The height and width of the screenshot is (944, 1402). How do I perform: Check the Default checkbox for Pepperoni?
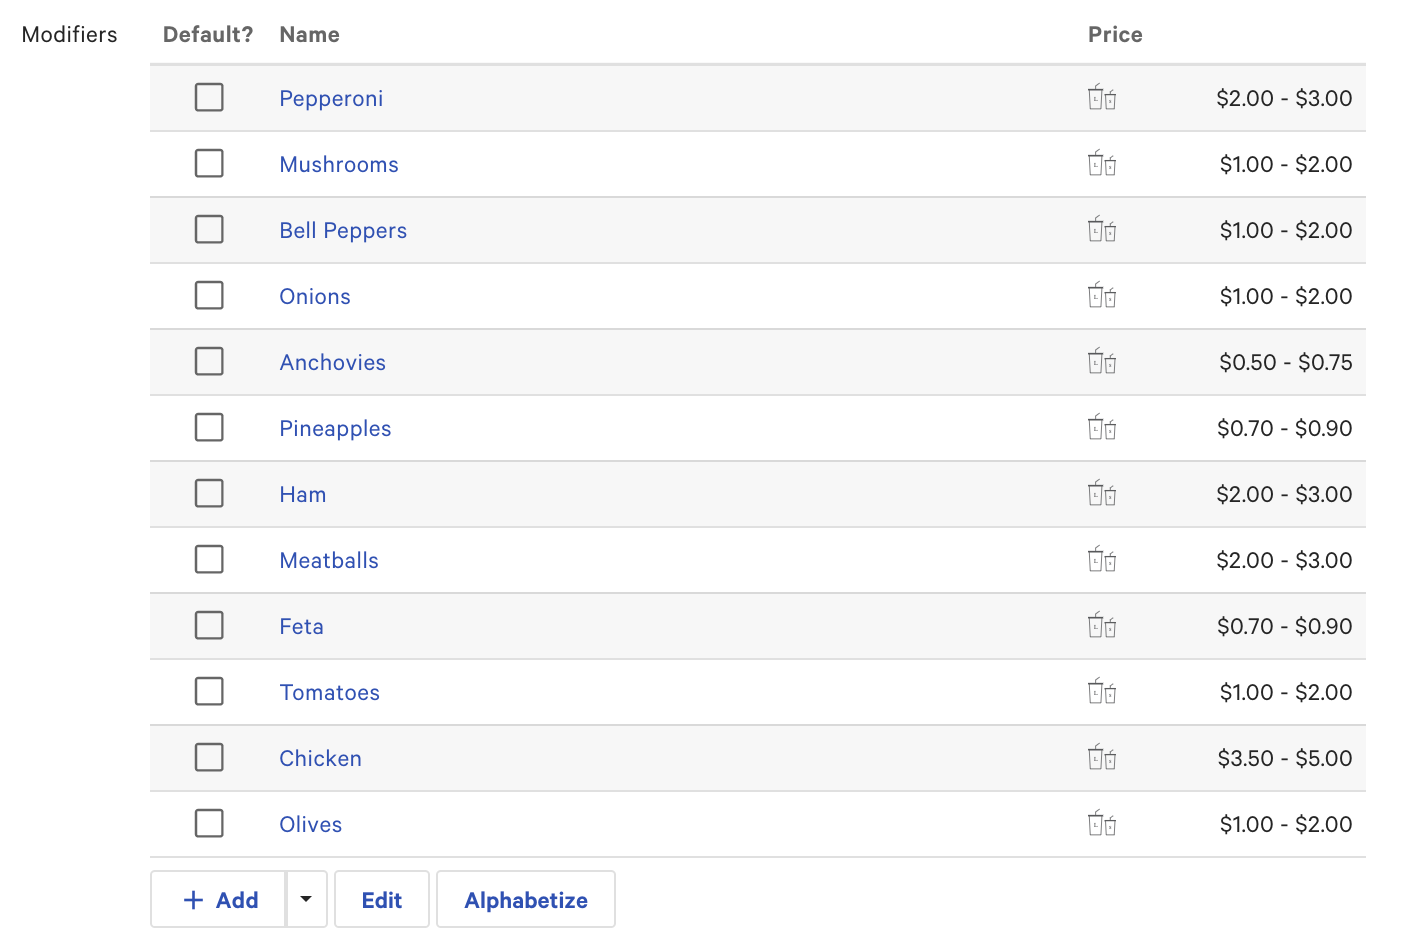(x=209, y=97)
